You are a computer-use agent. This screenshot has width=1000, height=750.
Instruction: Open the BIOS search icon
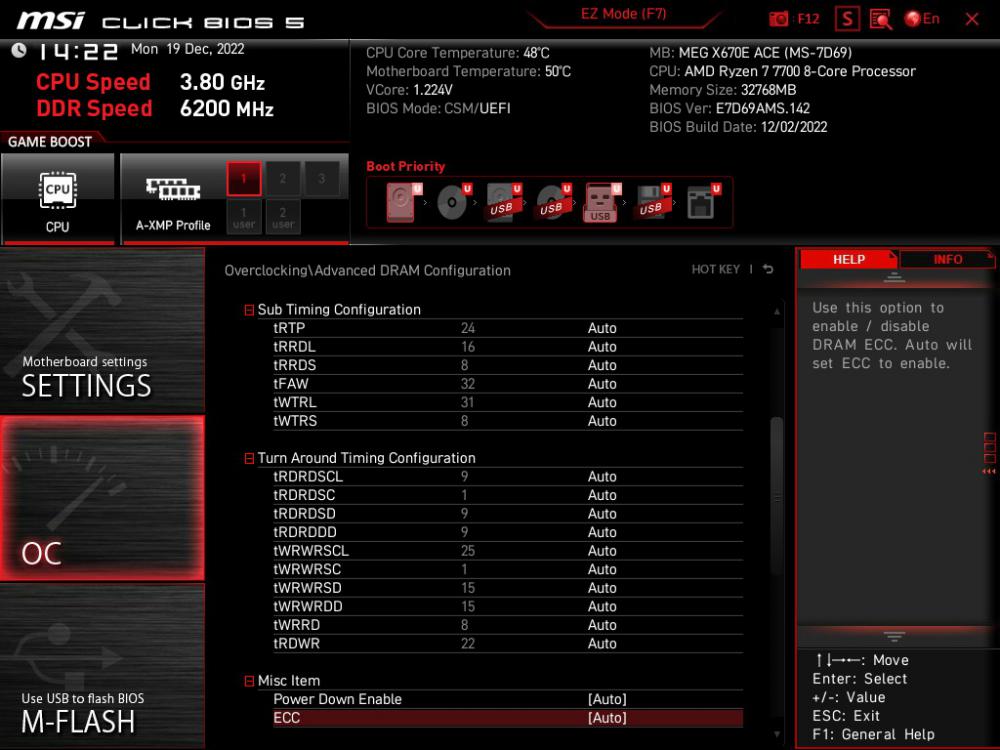tap(881, 19)
